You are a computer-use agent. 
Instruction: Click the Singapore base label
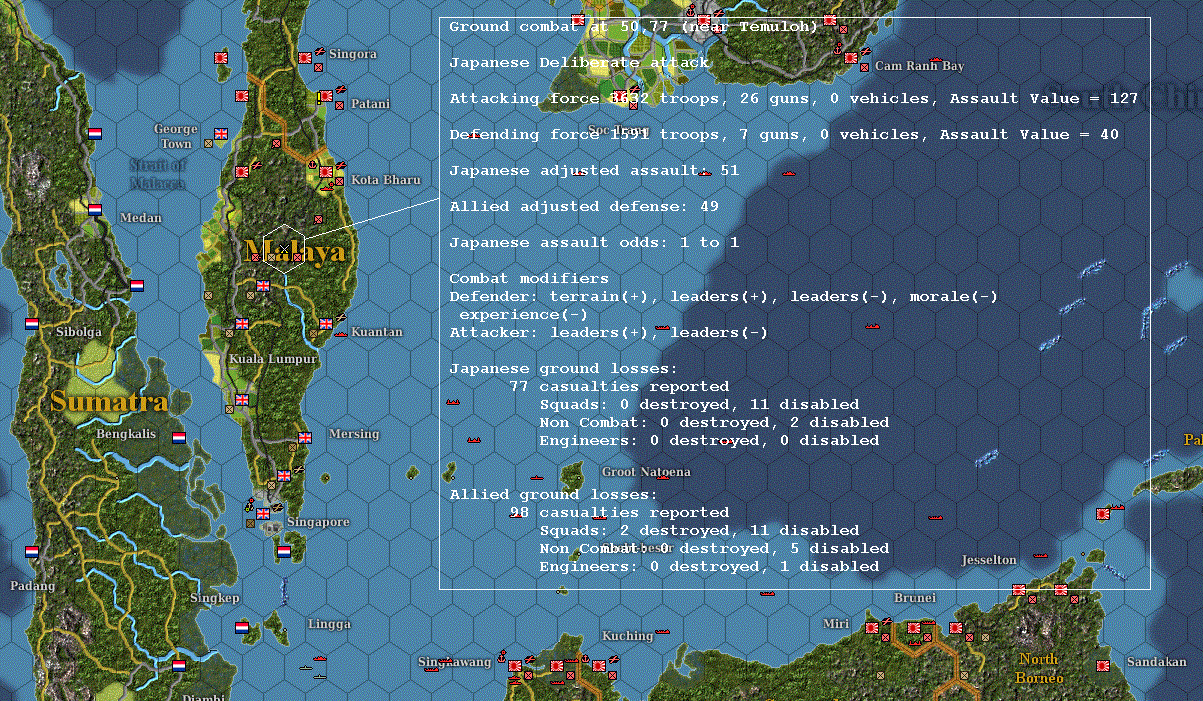coord(318,522)
